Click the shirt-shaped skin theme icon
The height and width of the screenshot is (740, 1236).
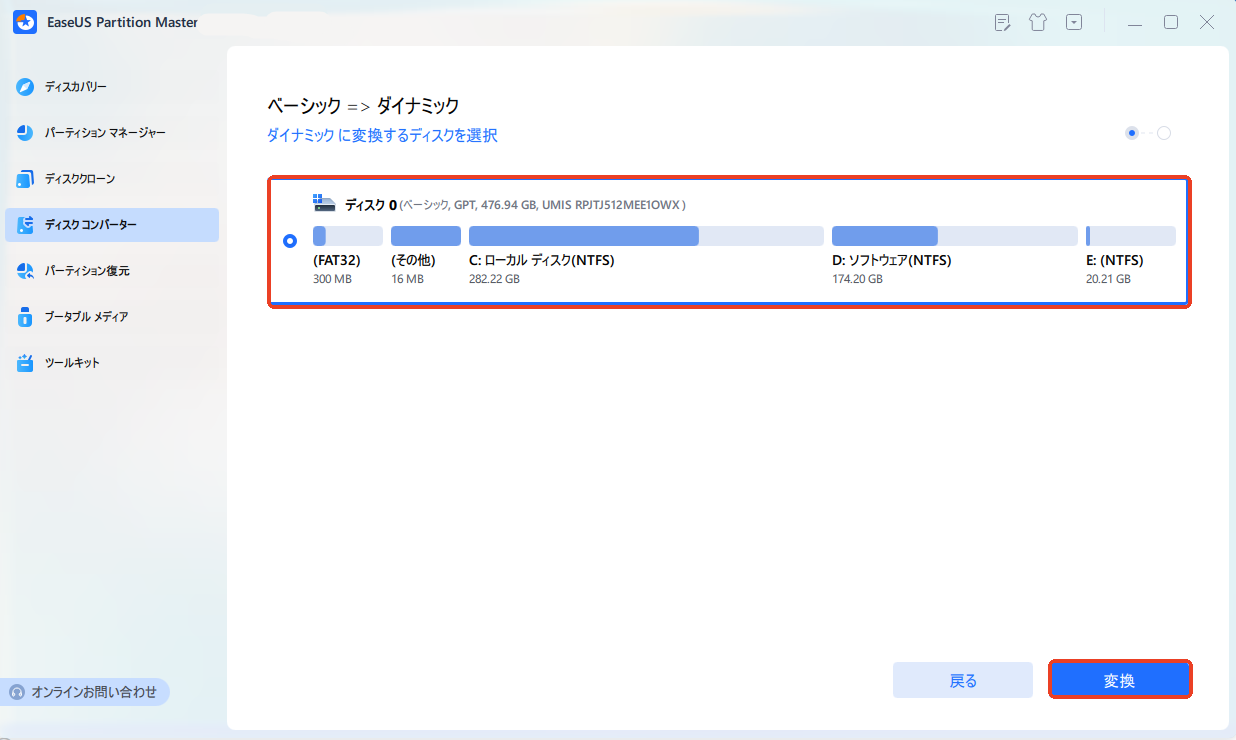coord(1037,22)
